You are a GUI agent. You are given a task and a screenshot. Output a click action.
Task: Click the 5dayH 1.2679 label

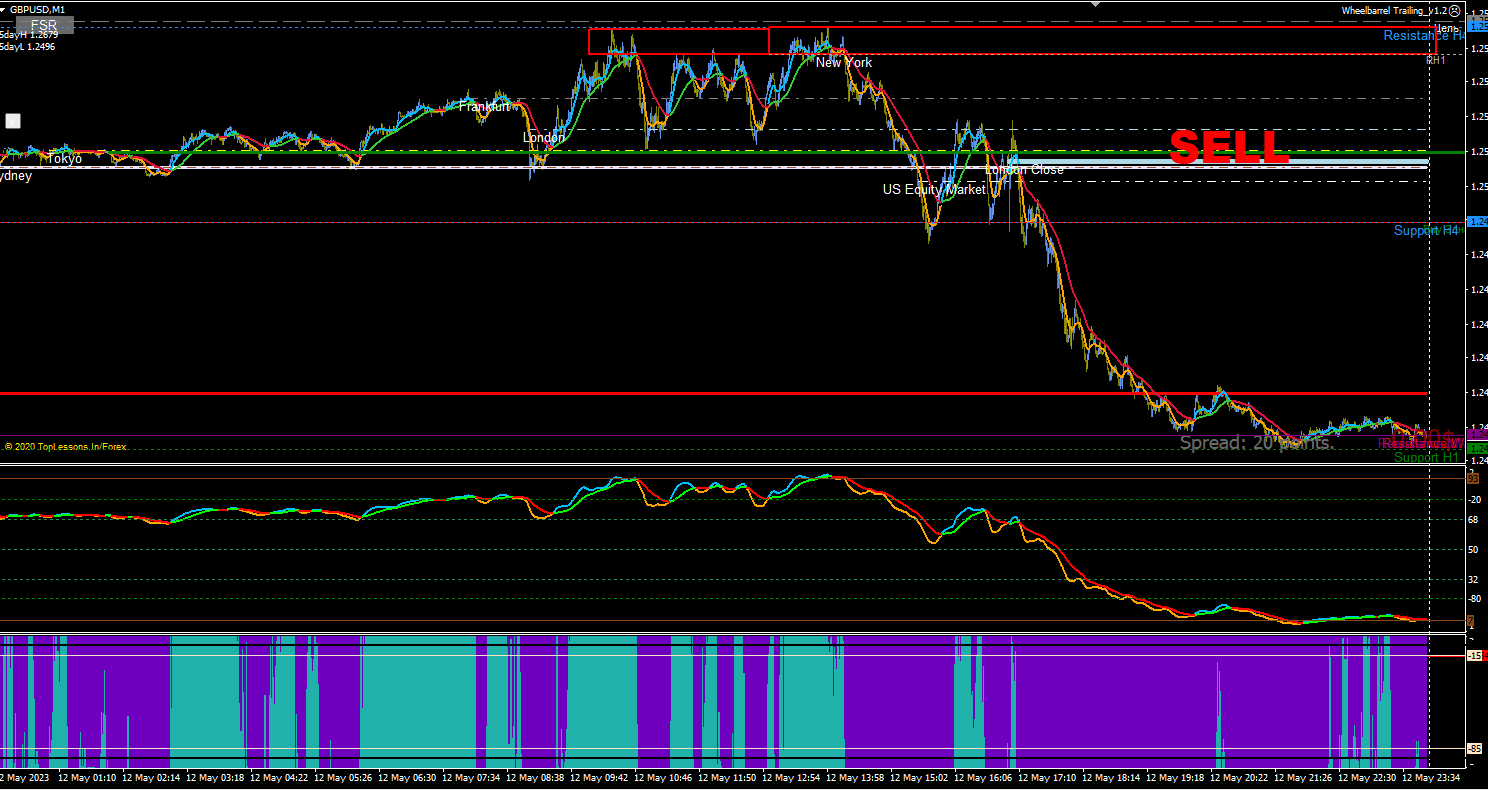point(28,35)
